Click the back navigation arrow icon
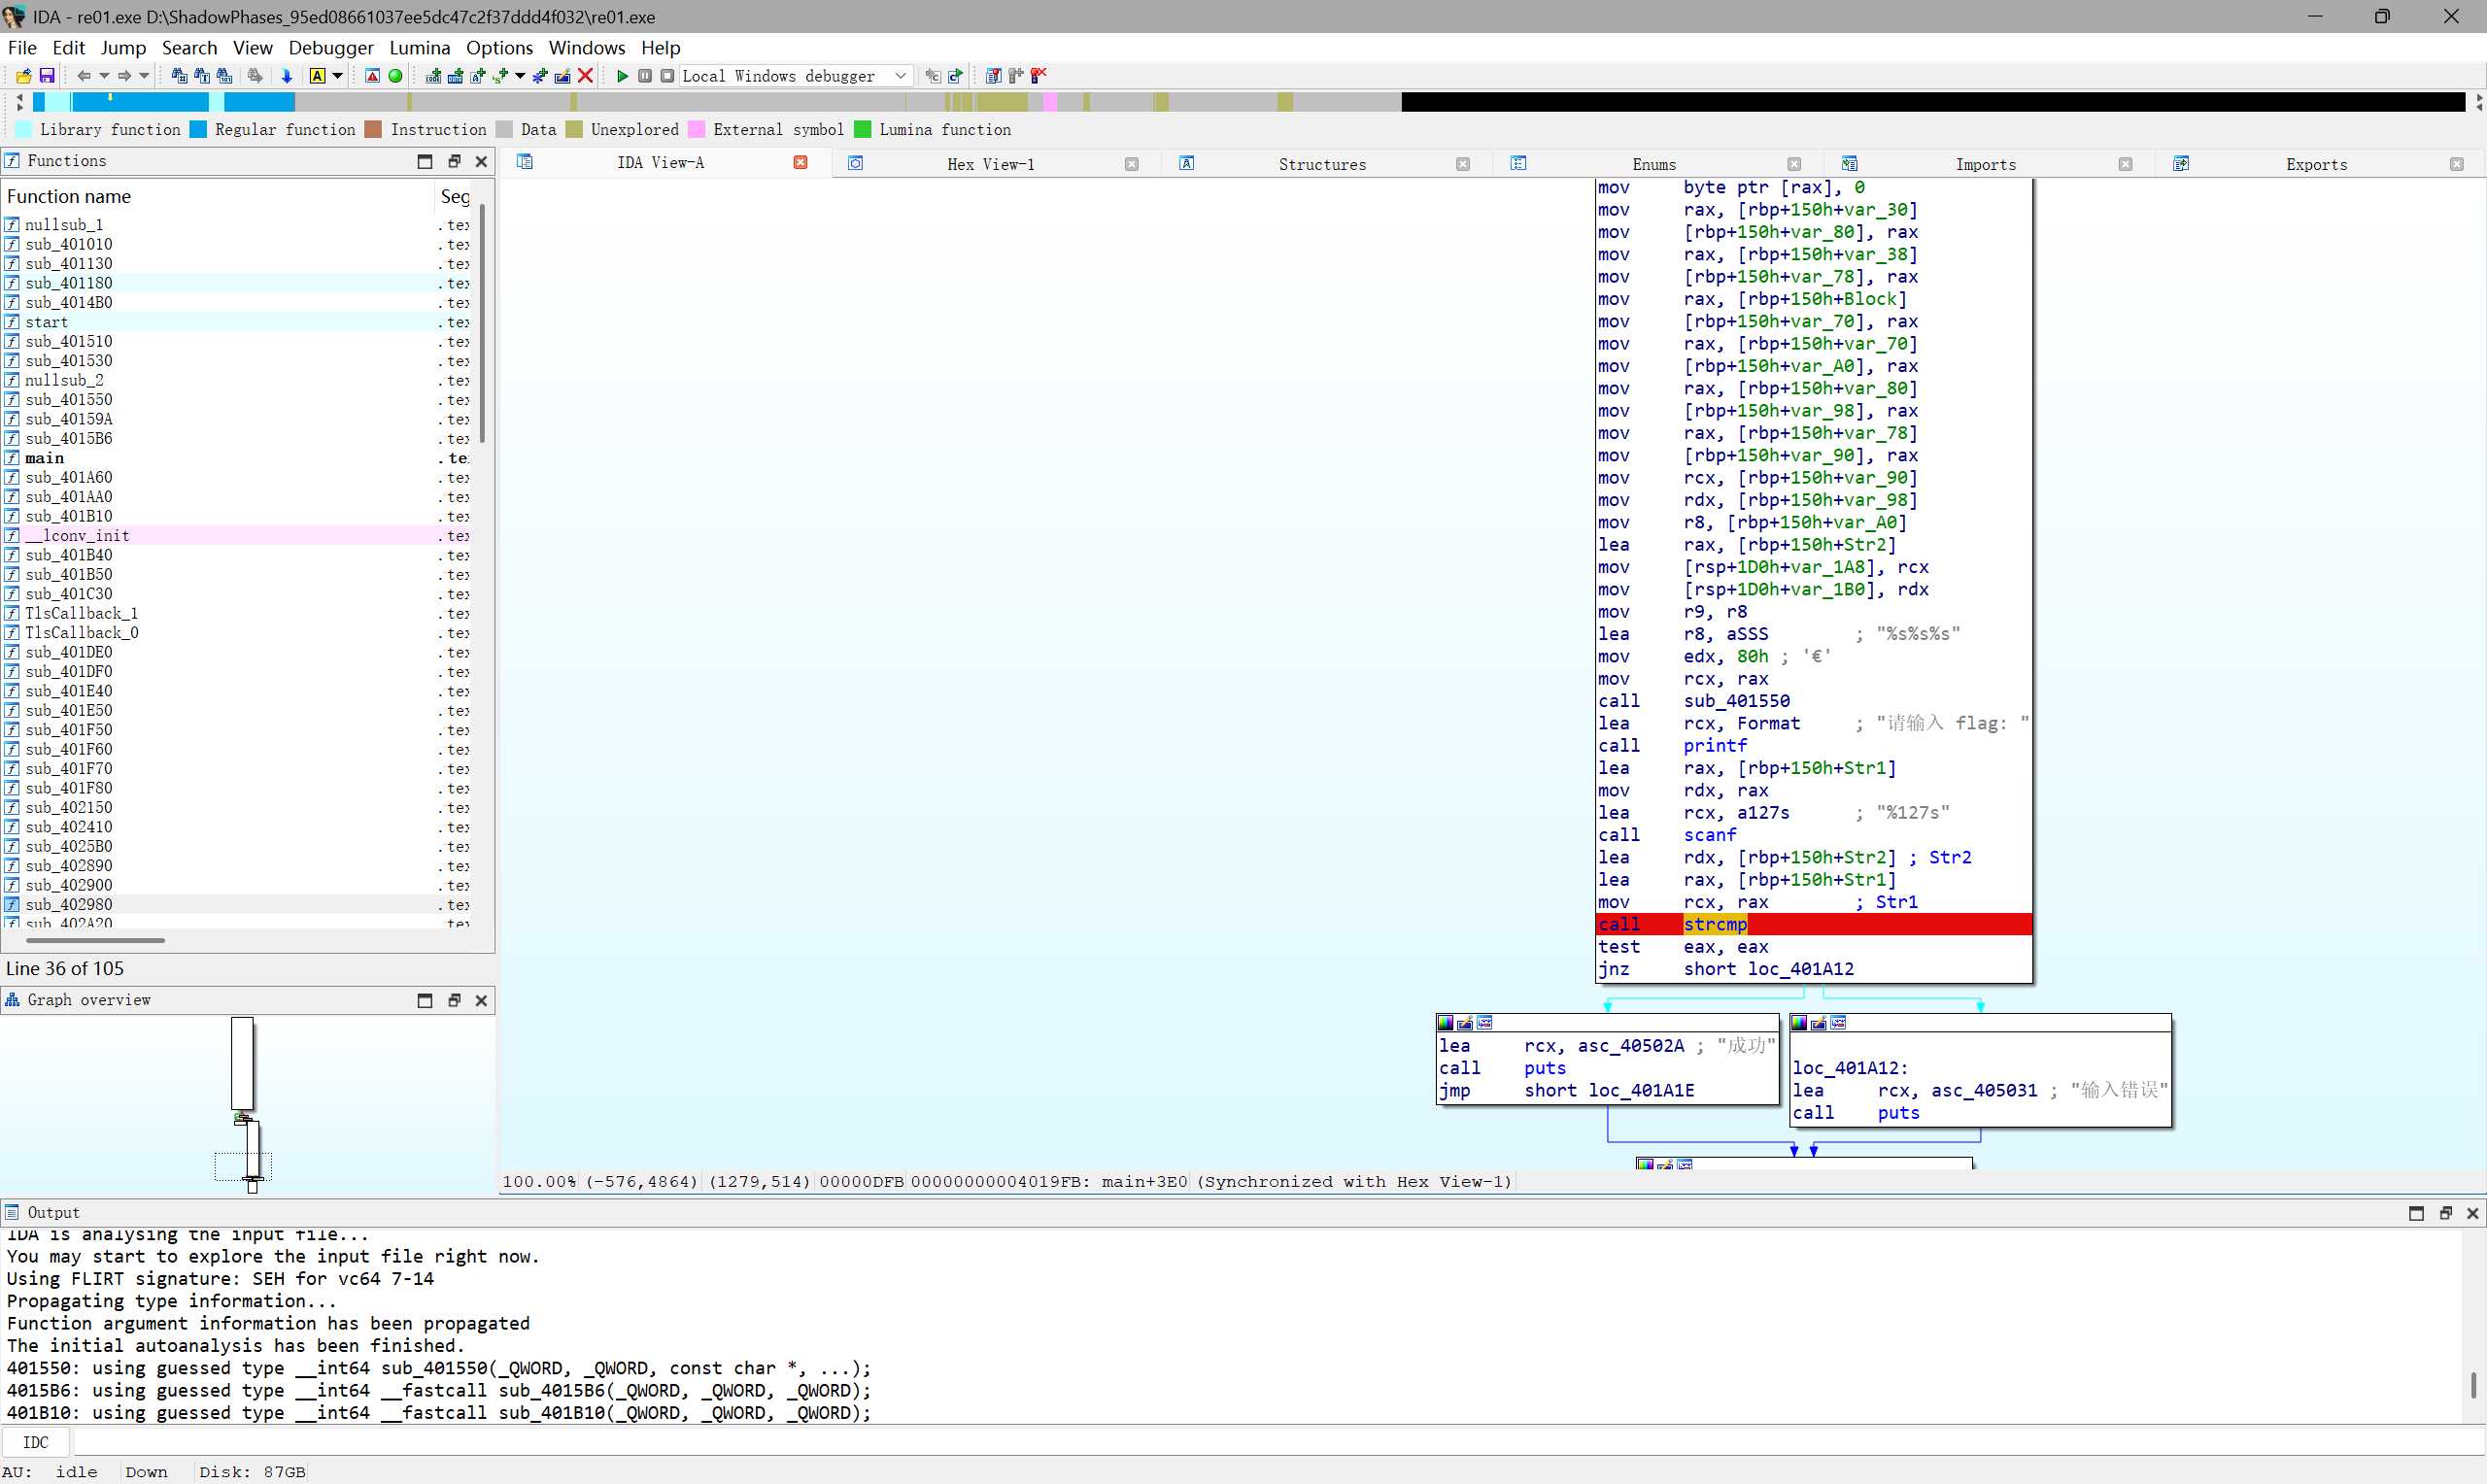 coord(84,76)
